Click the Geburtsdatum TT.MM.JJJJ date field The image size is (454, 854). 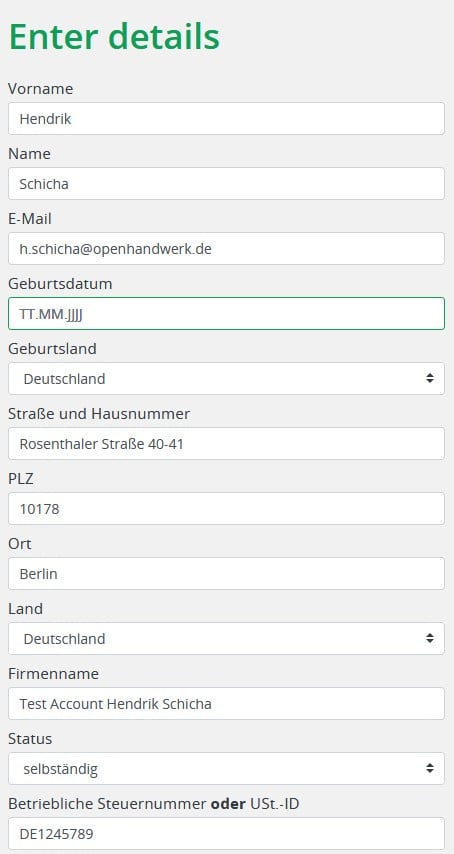click(x=226, y=314)
